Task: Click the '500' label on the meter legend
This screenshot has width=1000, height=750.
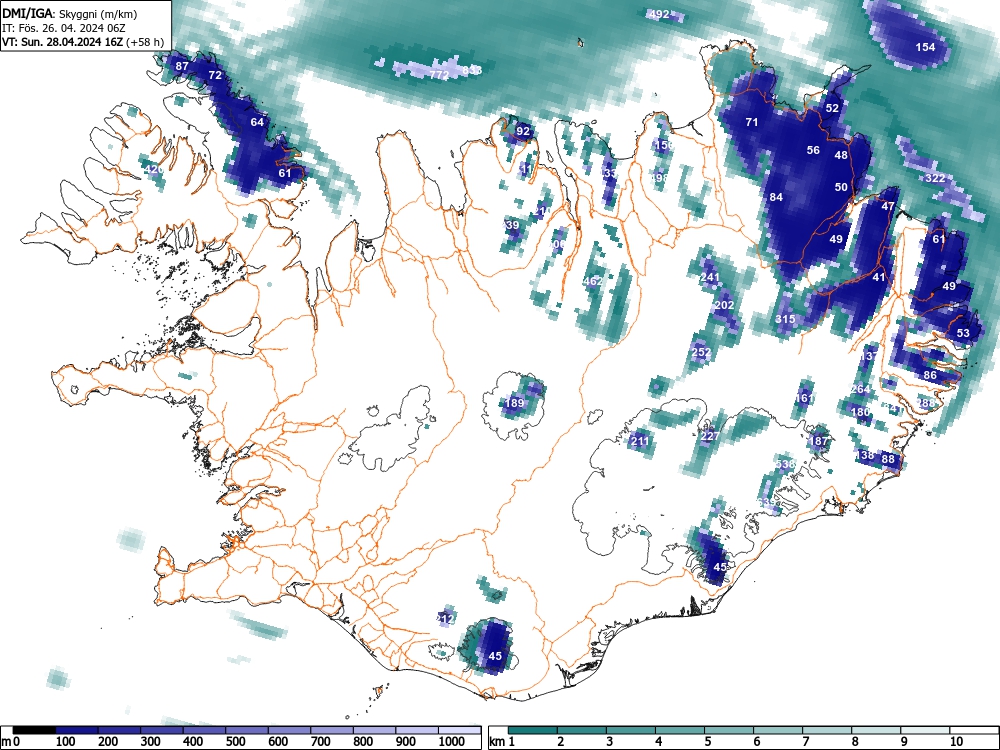Action: point(235,742)
